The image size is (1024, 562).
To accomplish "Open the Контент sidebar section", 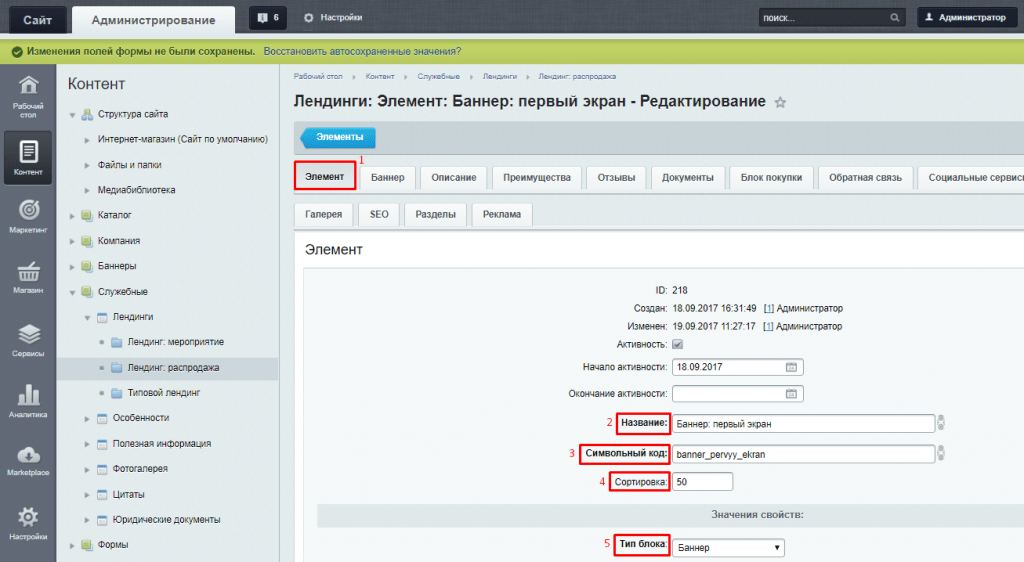I will click(x=28, y=158).
